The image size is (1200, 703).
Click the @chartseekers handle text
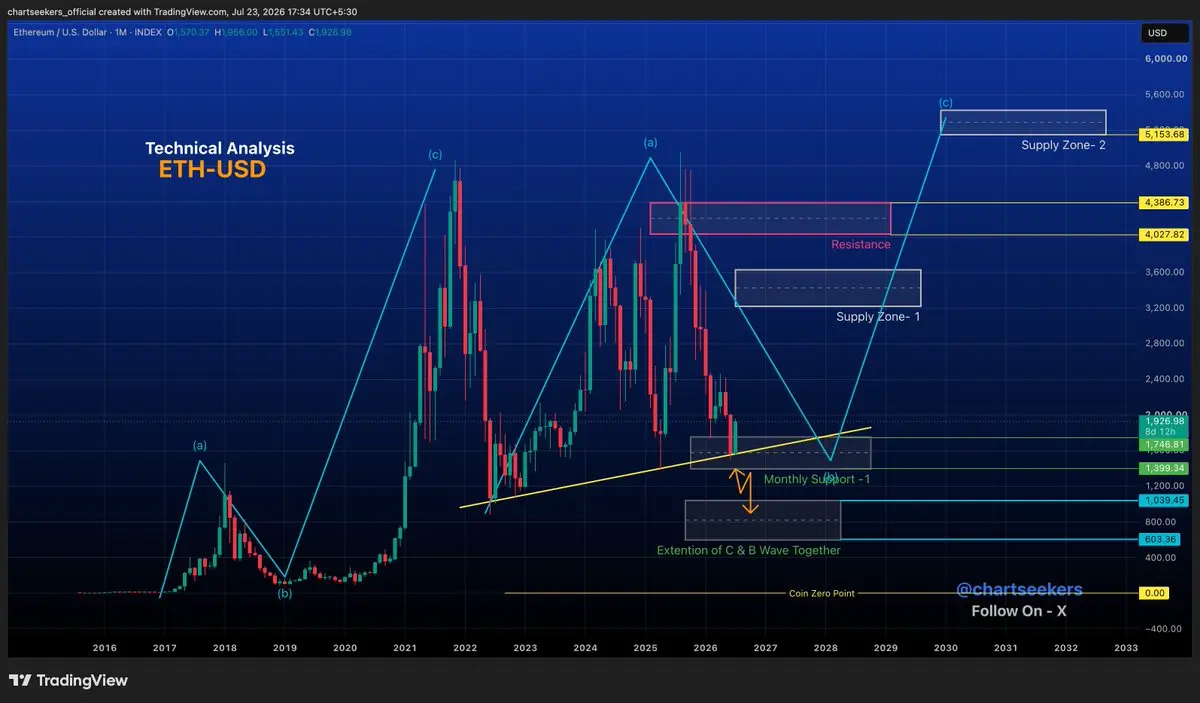(x=1018, y=591)
